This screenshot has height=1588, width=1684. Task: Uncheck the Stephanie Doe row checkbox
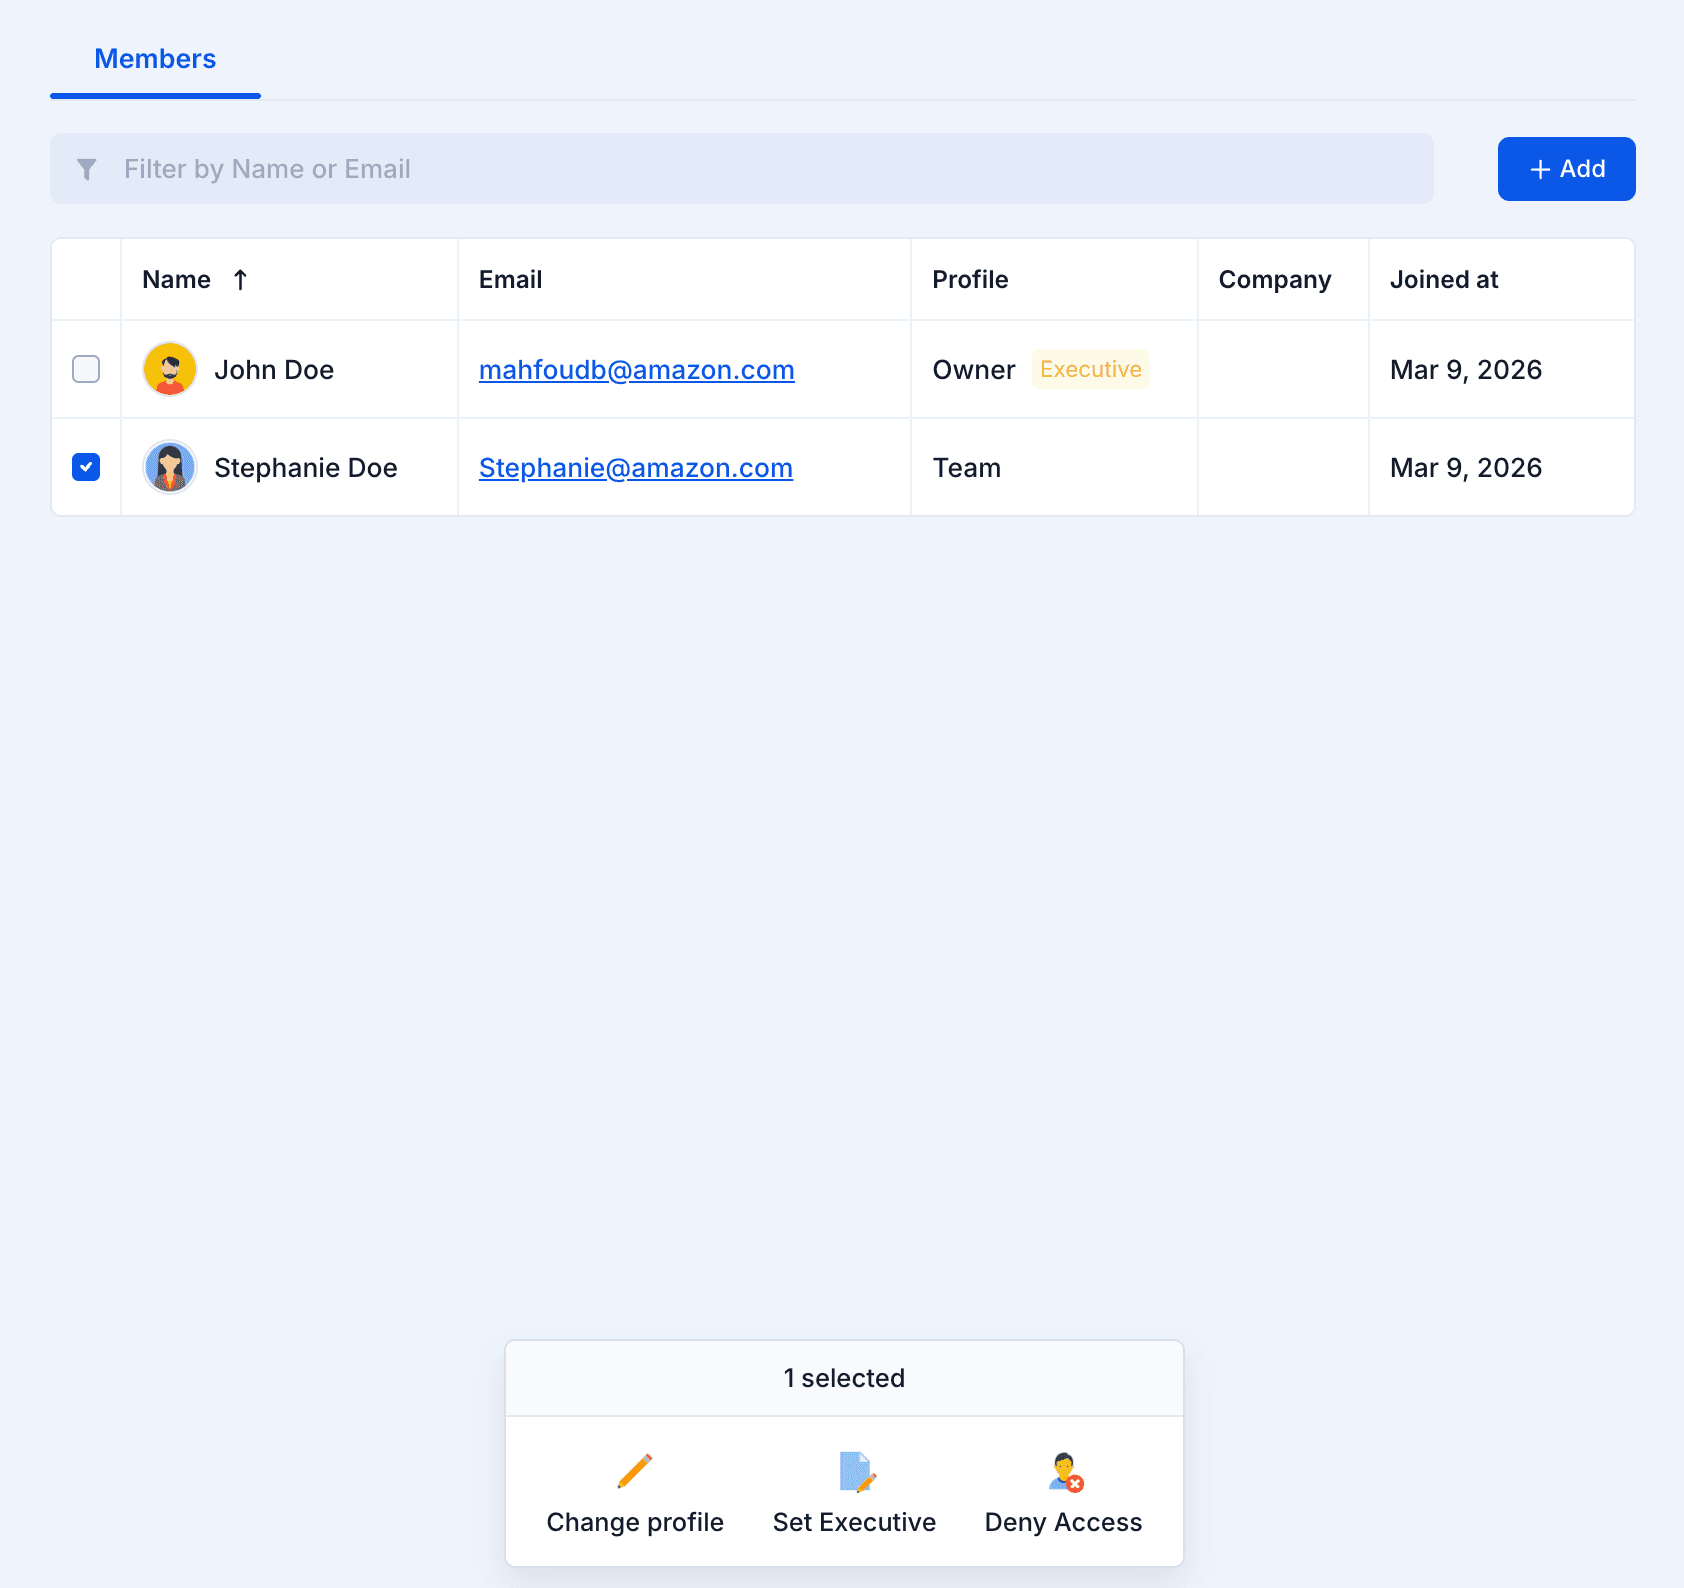pyautogui.click(x=86, y=467)
